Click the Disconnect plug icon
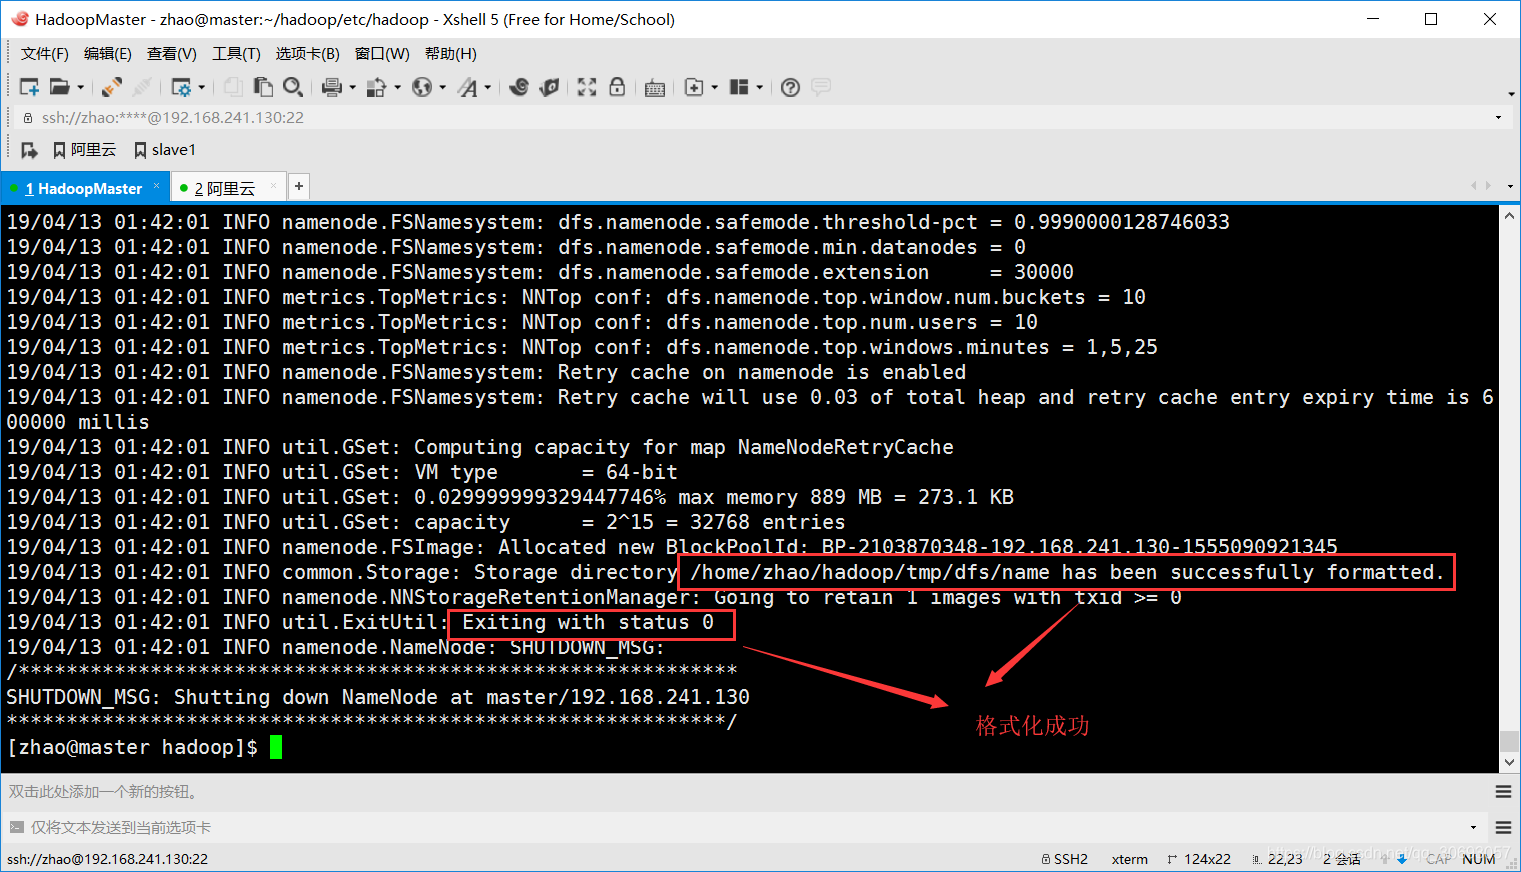 point(113,87)
